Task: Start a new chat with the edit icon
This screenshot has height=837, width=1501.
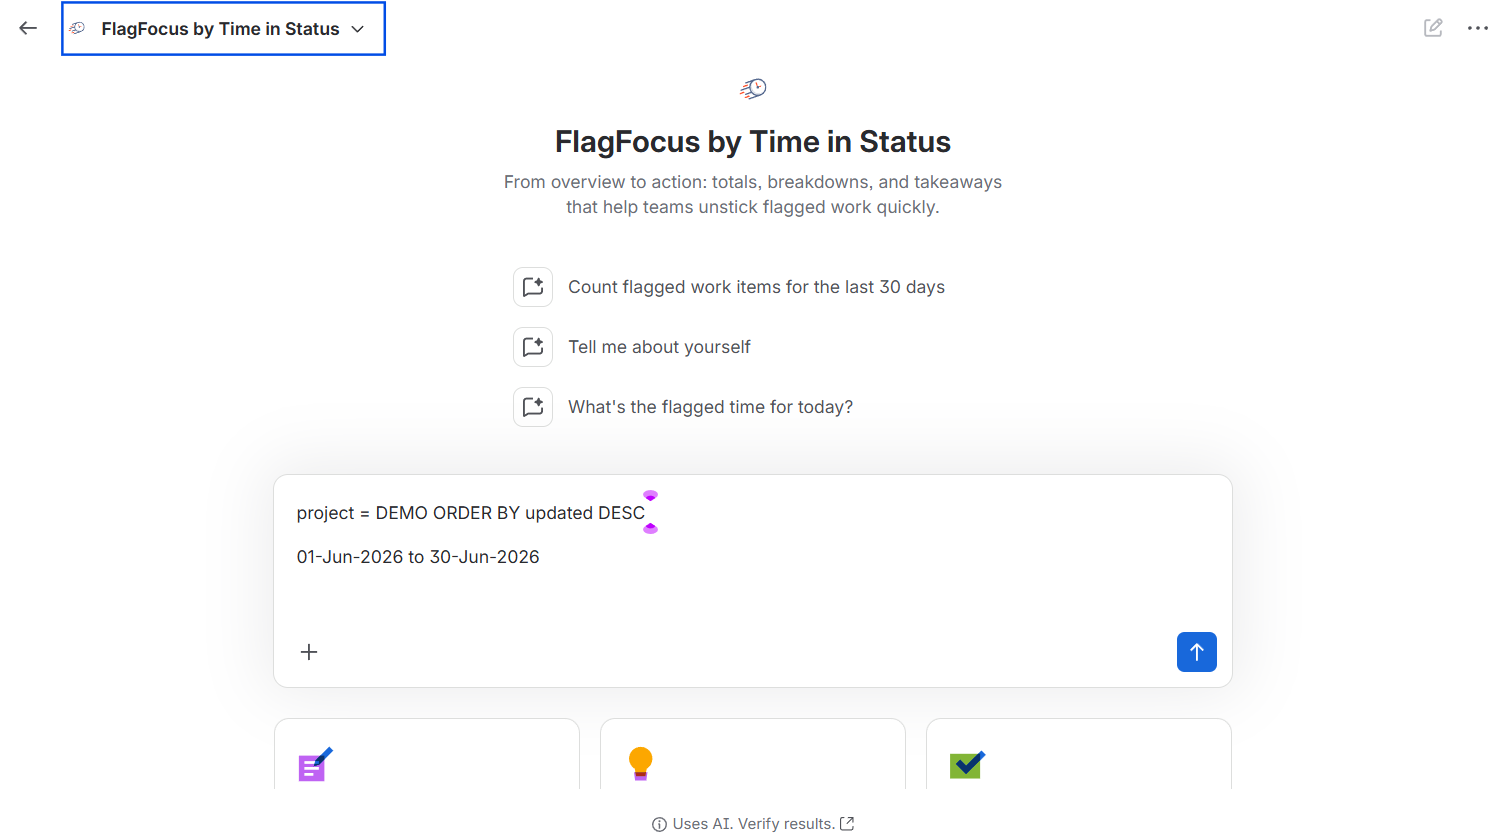Action: click(1433, 28)
